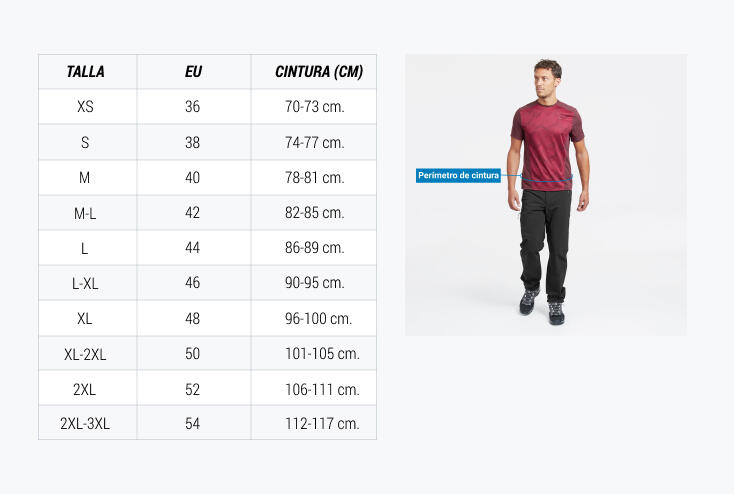
Task: Click the 2XL-3XL size label
Action: pos(85,423)
